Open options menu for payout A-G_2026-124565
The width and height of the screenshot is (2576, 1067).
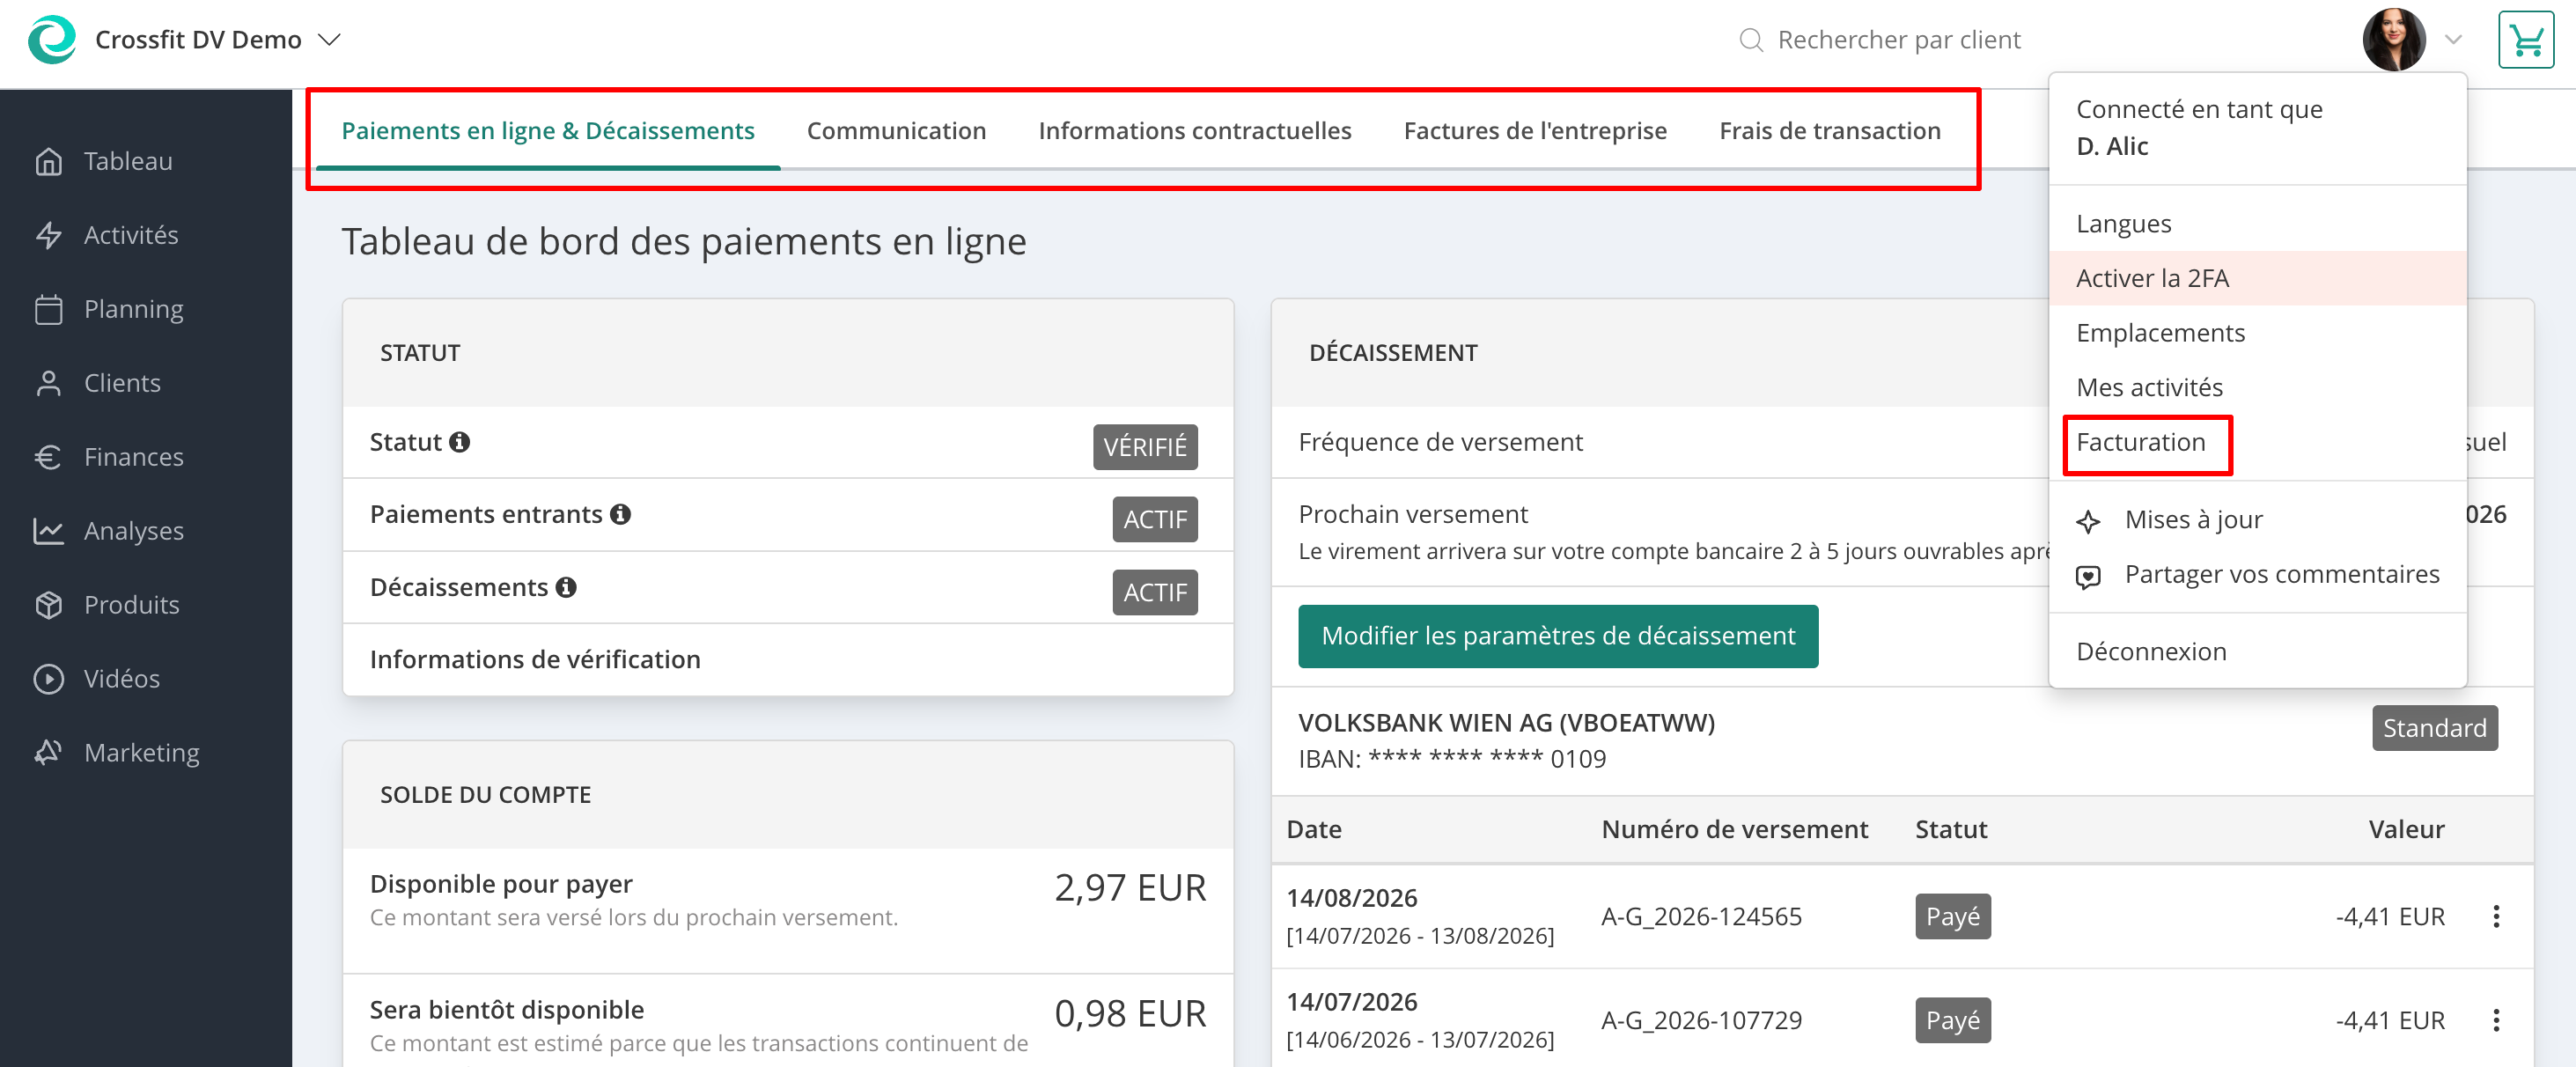pos(2496,916)
